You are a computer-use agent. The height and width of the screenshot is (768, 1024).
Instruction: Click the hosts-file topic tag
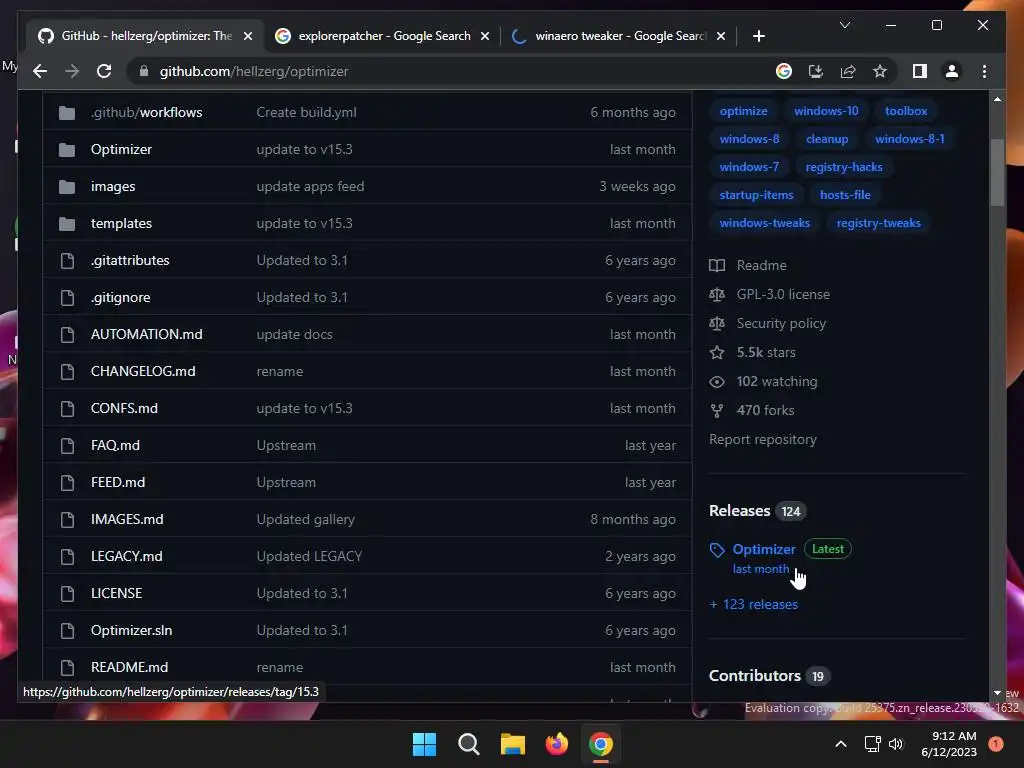845,195
